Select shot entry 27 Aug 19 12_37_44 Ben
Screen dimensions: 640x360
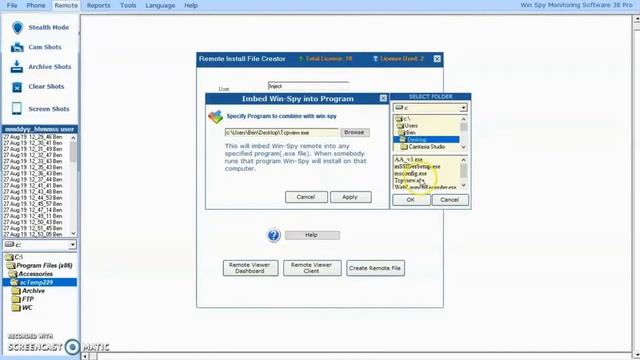33,180
